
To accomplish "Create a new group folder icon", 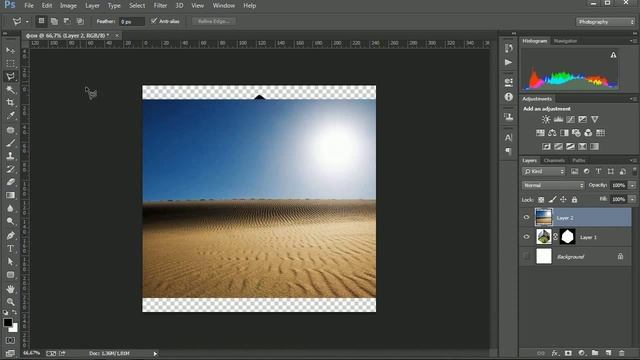I will [595, 353].
